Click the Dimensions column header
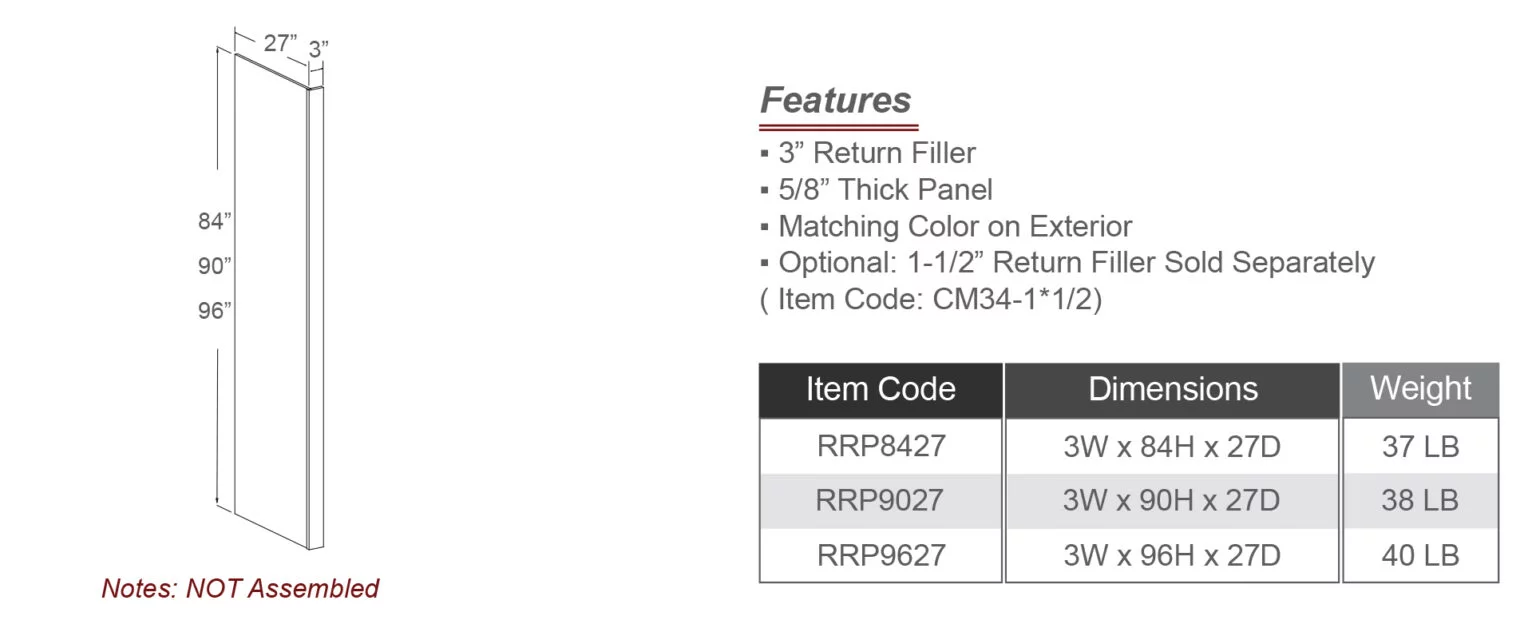Viewport: 1536px width, 624px height. pyautogui.click(x=1172, y=389)
